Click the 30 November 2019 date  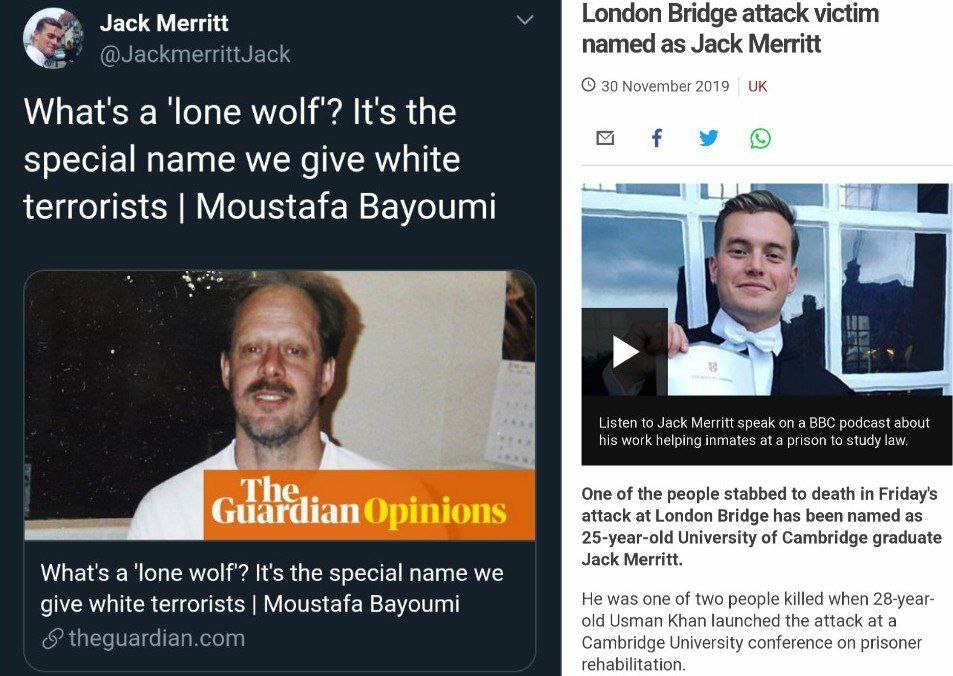coord(665,86)
